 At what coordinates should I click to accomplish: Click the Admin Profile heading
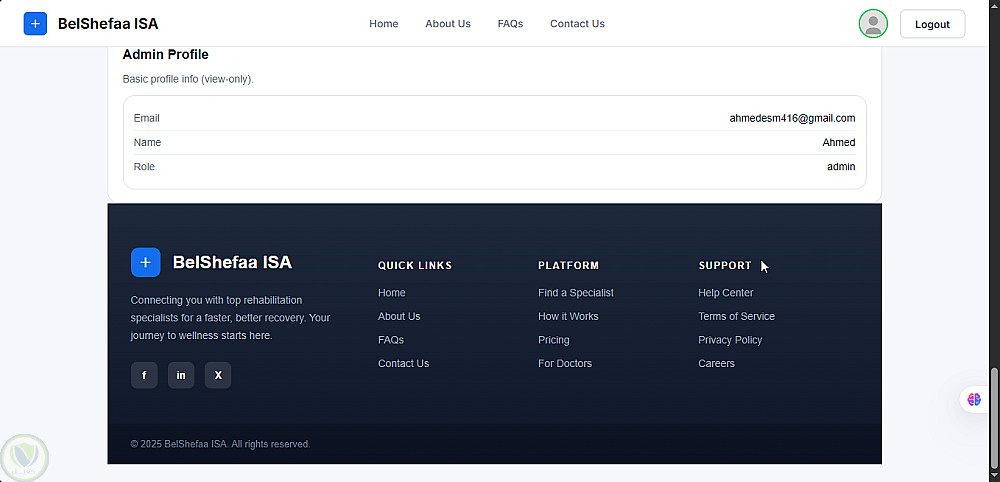coord(165,55)
